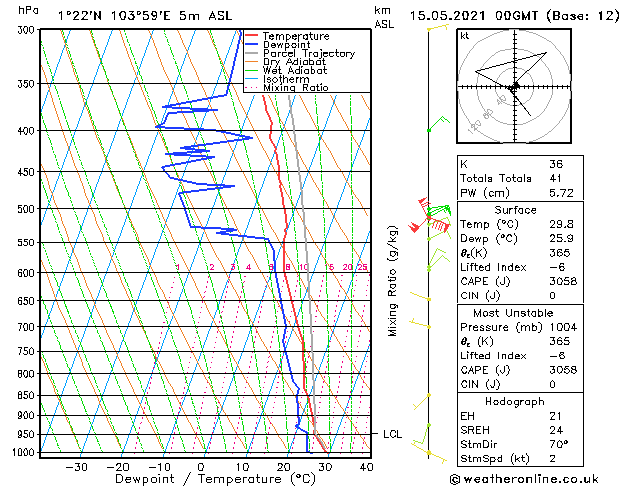This screenshot has height=486, width=629.
Task: Click the Mixing Ratio (g/kg) vertical label
Action: 392,281
